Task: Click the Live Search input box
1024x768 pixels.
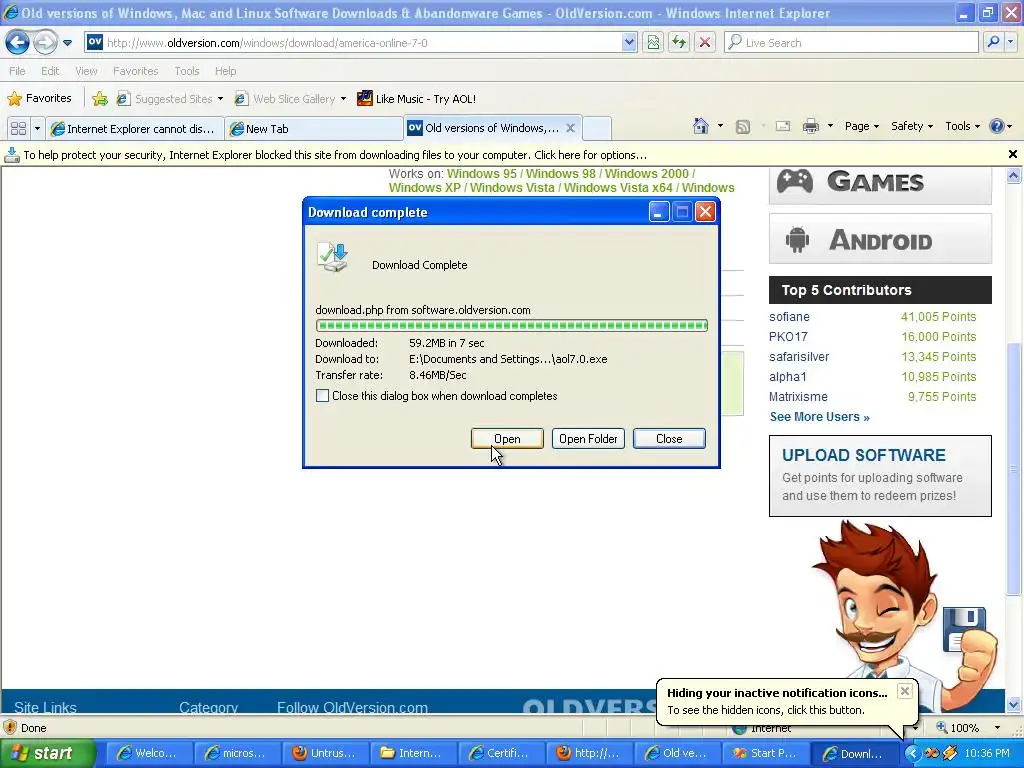Action: (x=852, y=42)
